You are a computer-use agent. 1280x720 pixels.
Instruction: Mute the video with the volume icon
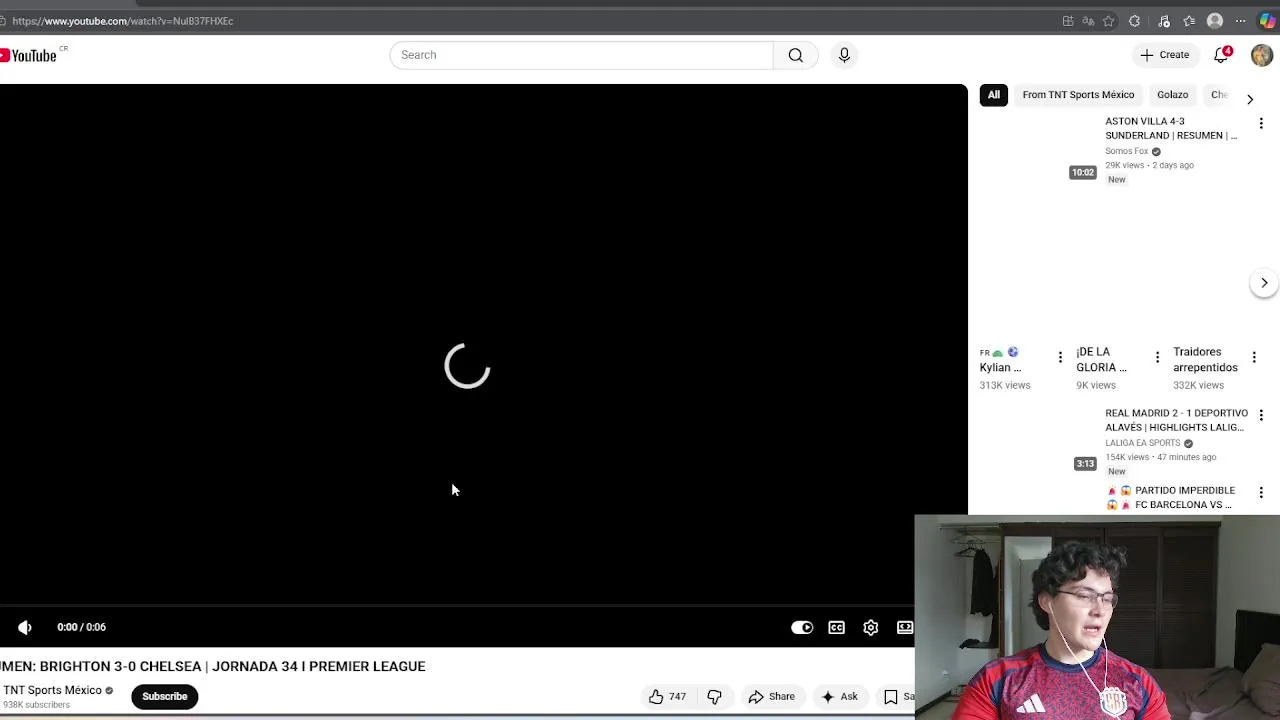pyautogui.click(x=25, y=627)
